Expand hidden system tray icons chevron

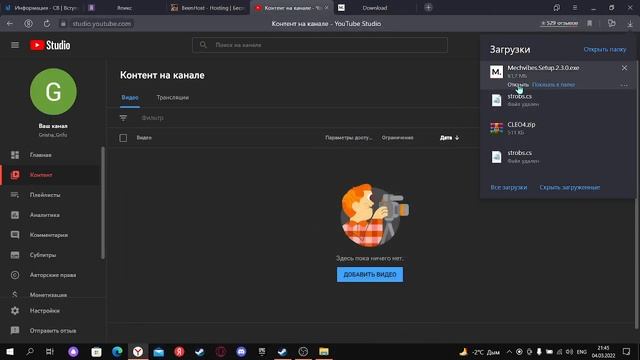[509, 351]
